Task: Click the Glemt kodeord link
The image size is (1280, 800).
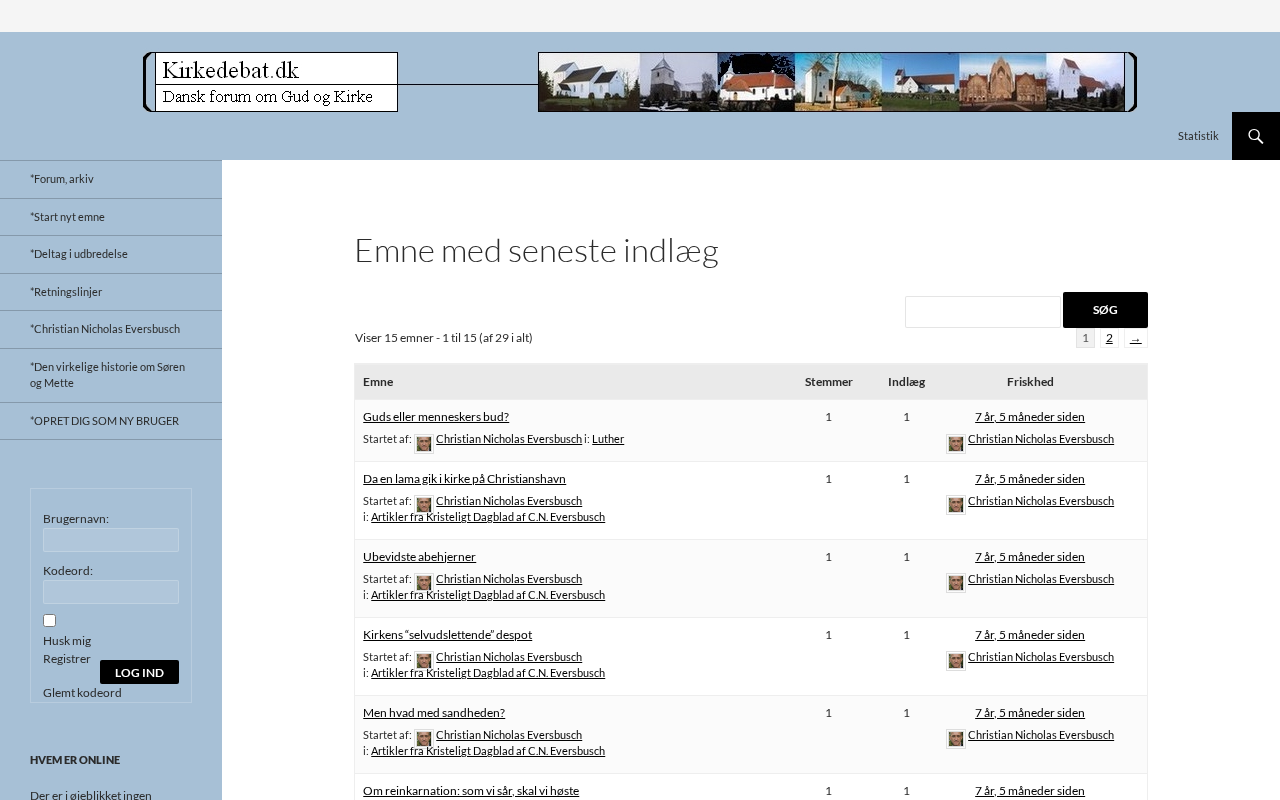Action: 82,693
